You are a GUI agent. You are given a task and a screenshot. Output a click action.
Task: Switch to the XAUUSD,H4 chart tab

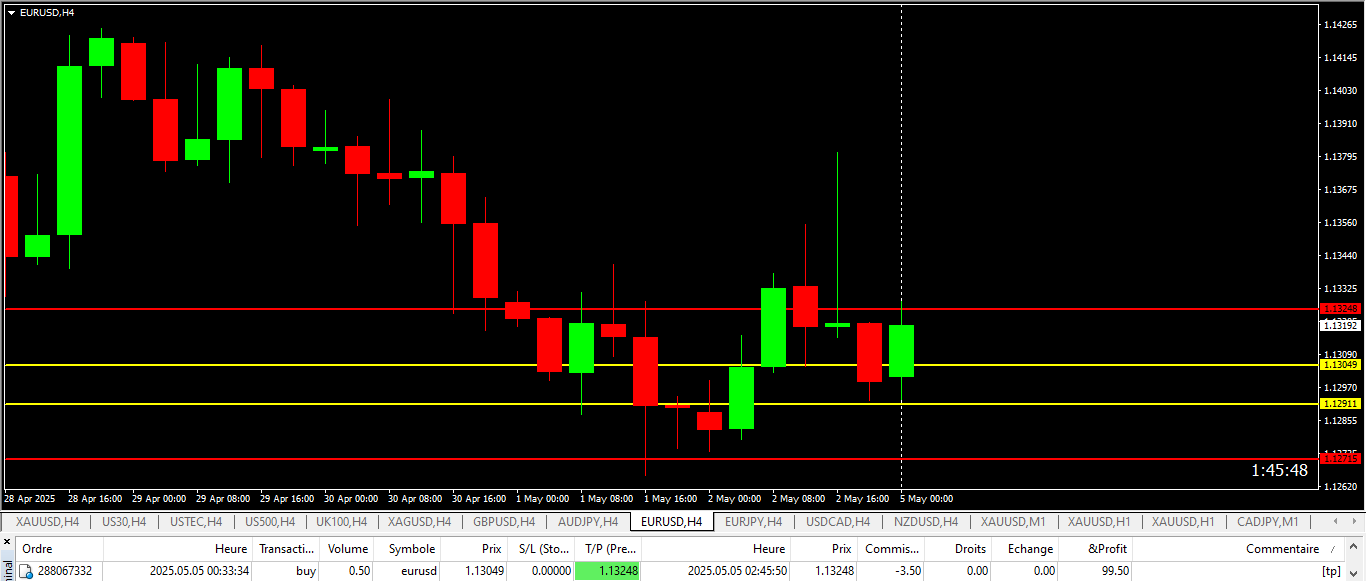[47, 521]
